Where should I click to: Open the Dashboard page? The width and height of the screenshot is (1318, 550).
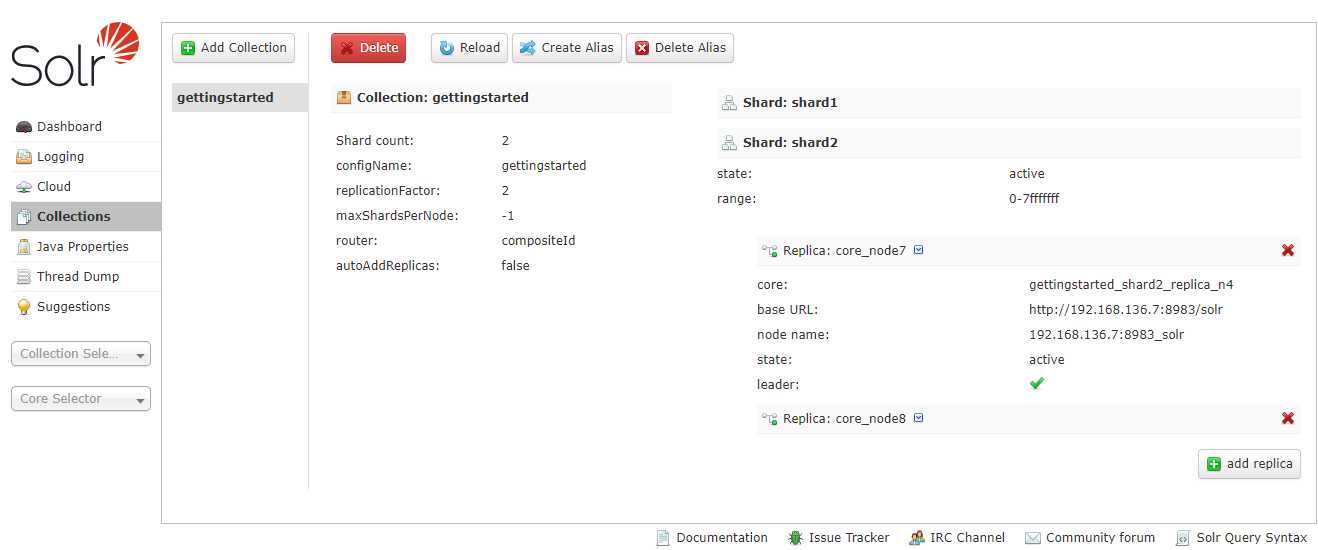point(85,127)
